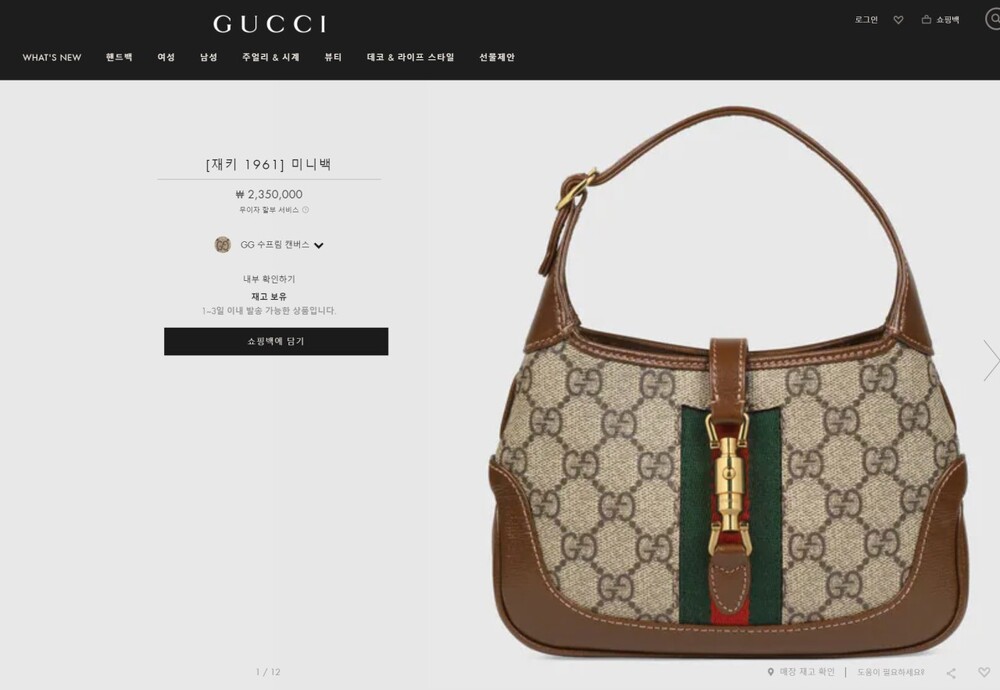Open the wishlist heart icon in header
The image size is (1000, 690).
click(898, 20)
